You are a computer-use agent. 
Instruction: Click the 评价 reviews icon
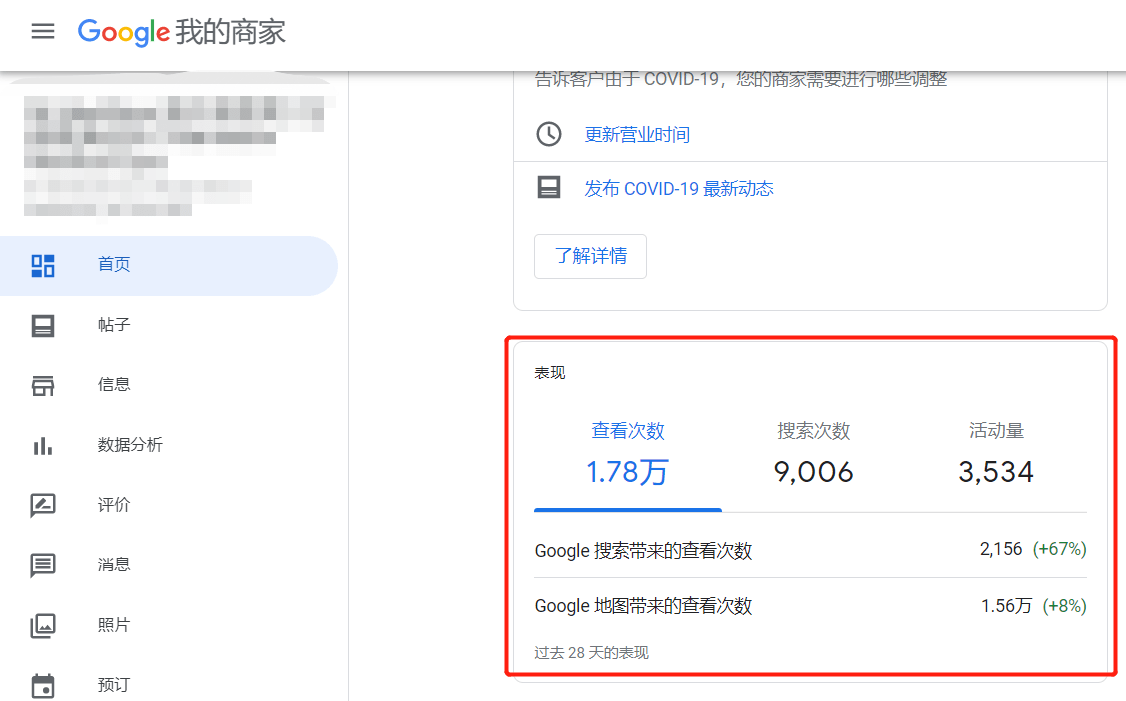pyautogui.click(x=43, y=506)
